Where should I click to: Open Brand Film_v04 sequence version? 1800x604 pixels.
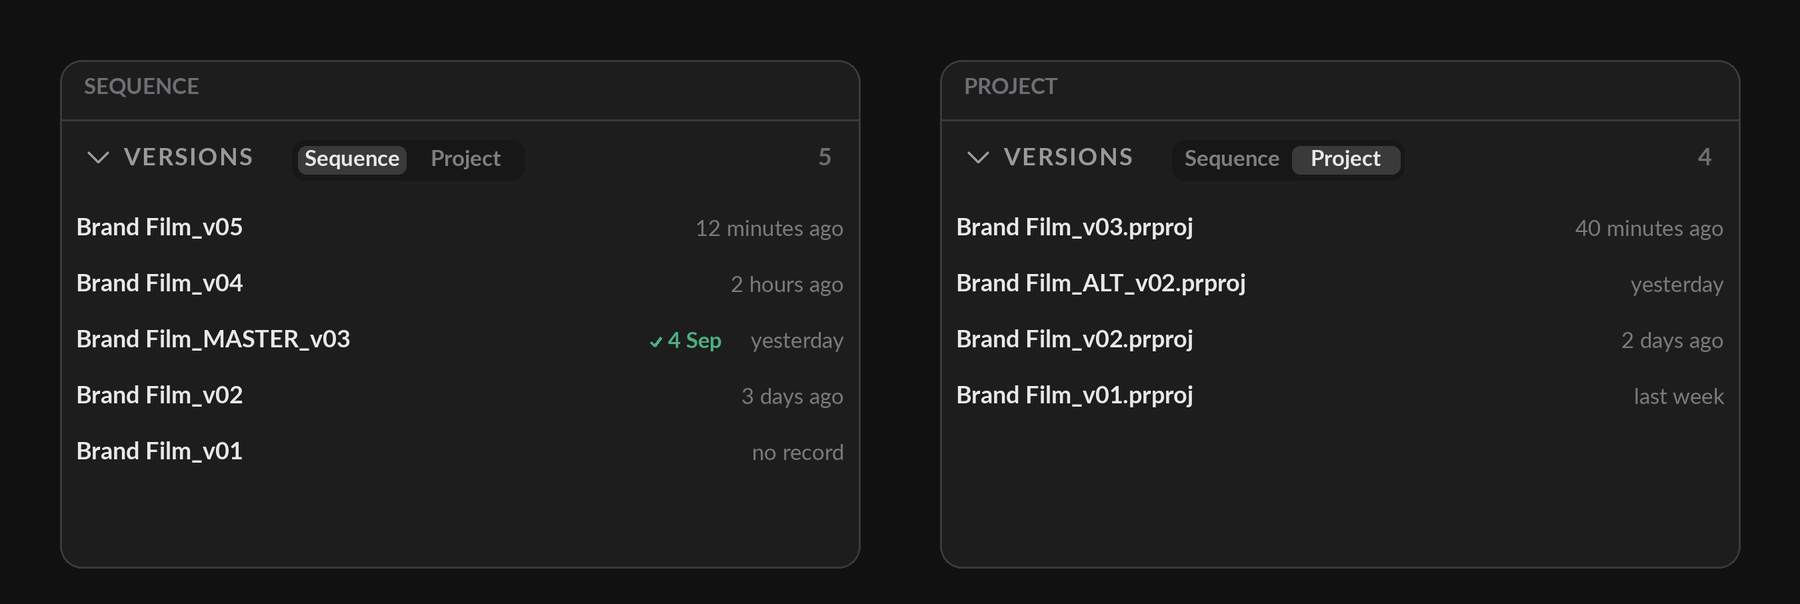click(460, 284)
